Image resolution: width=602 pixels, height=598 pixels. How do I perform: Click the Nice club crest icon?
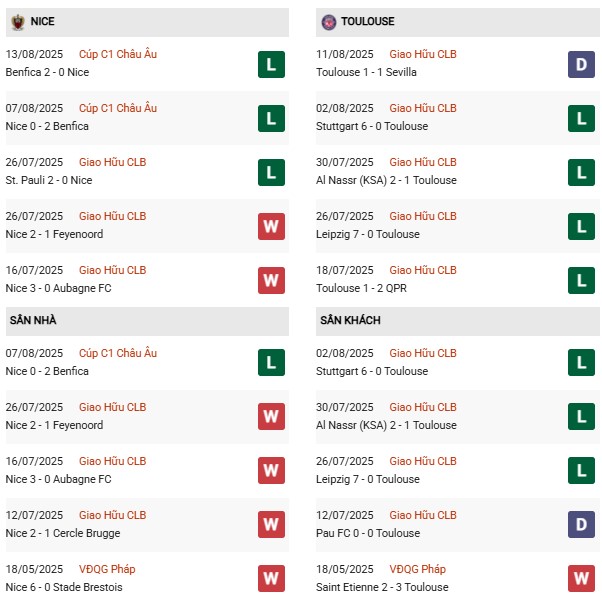17,21
